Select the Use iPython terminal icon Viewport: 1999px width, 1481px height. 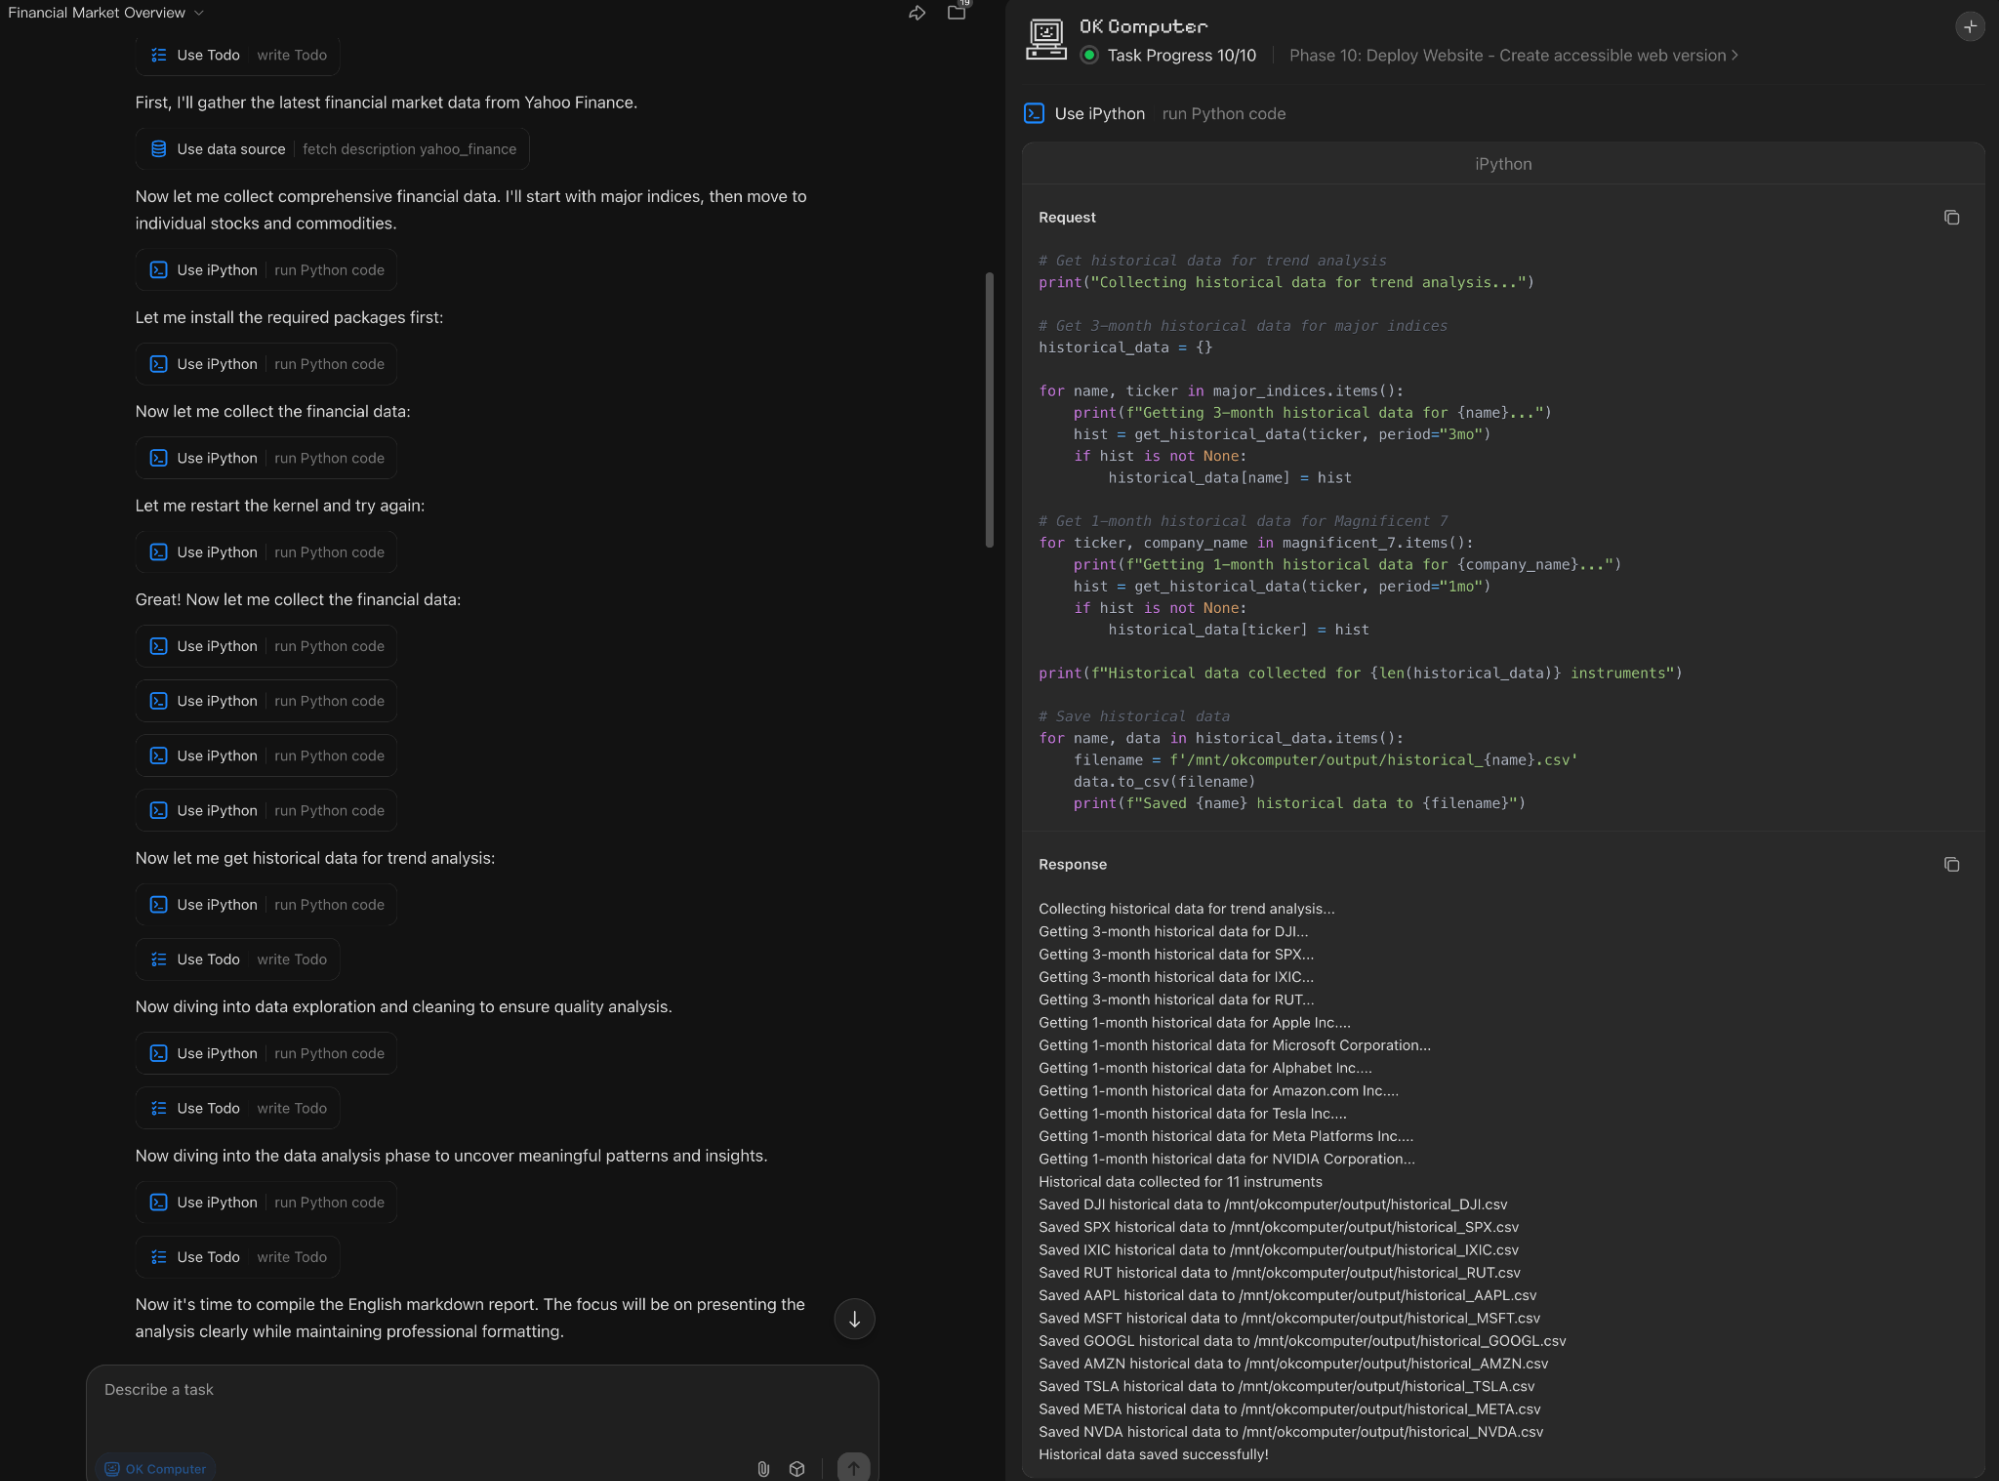click(x=159, y=269)
